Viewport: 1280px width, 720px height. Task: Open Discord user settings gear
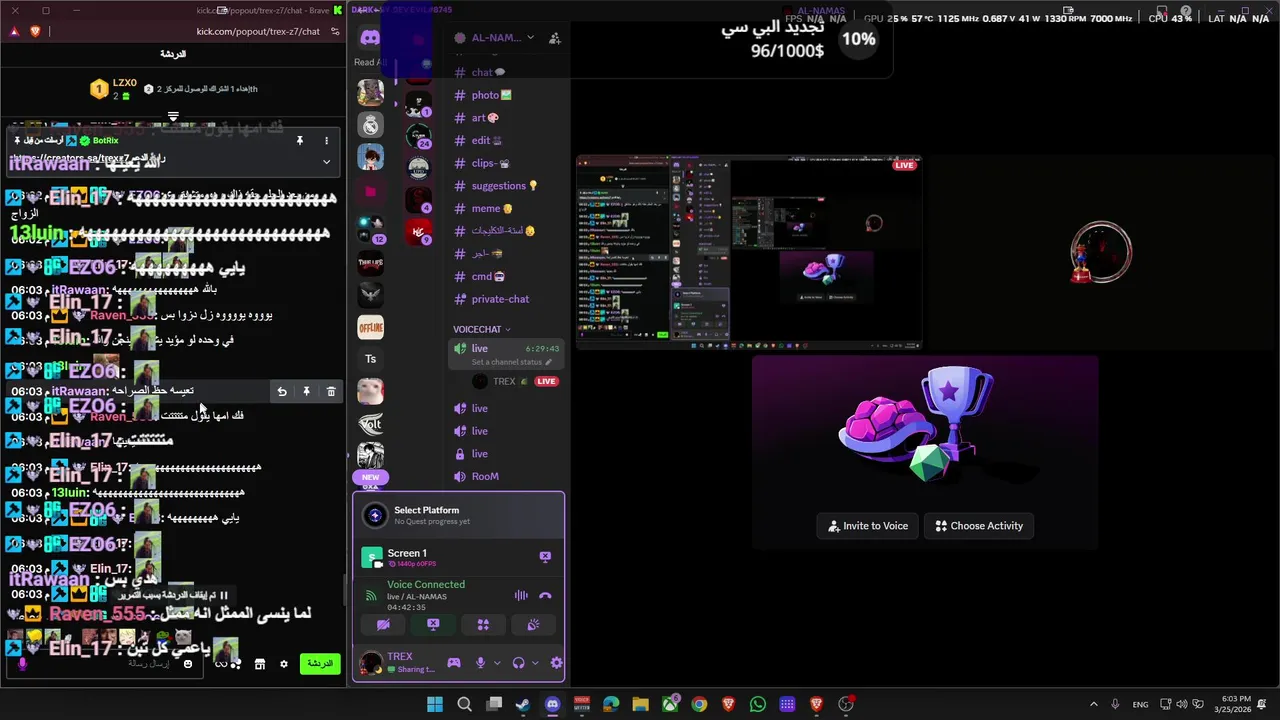click(556, 662)
